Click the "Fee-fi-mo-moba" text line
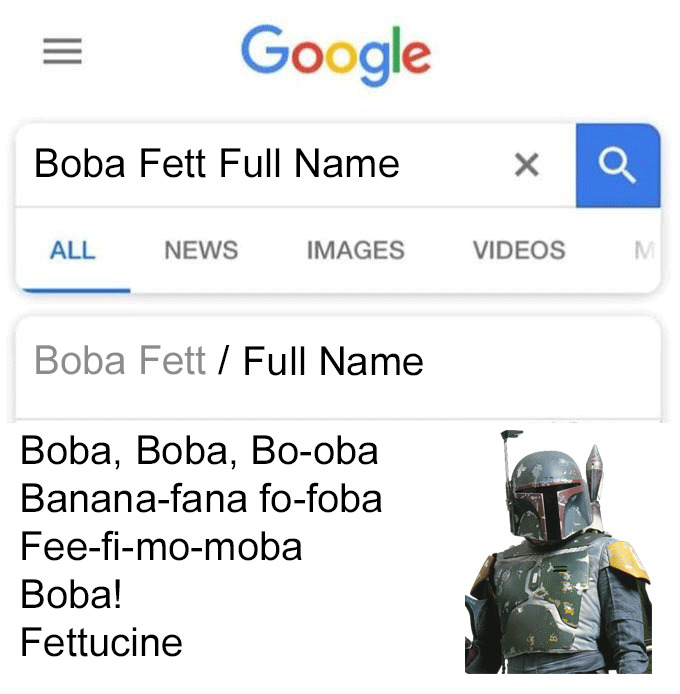 [161, 546]
